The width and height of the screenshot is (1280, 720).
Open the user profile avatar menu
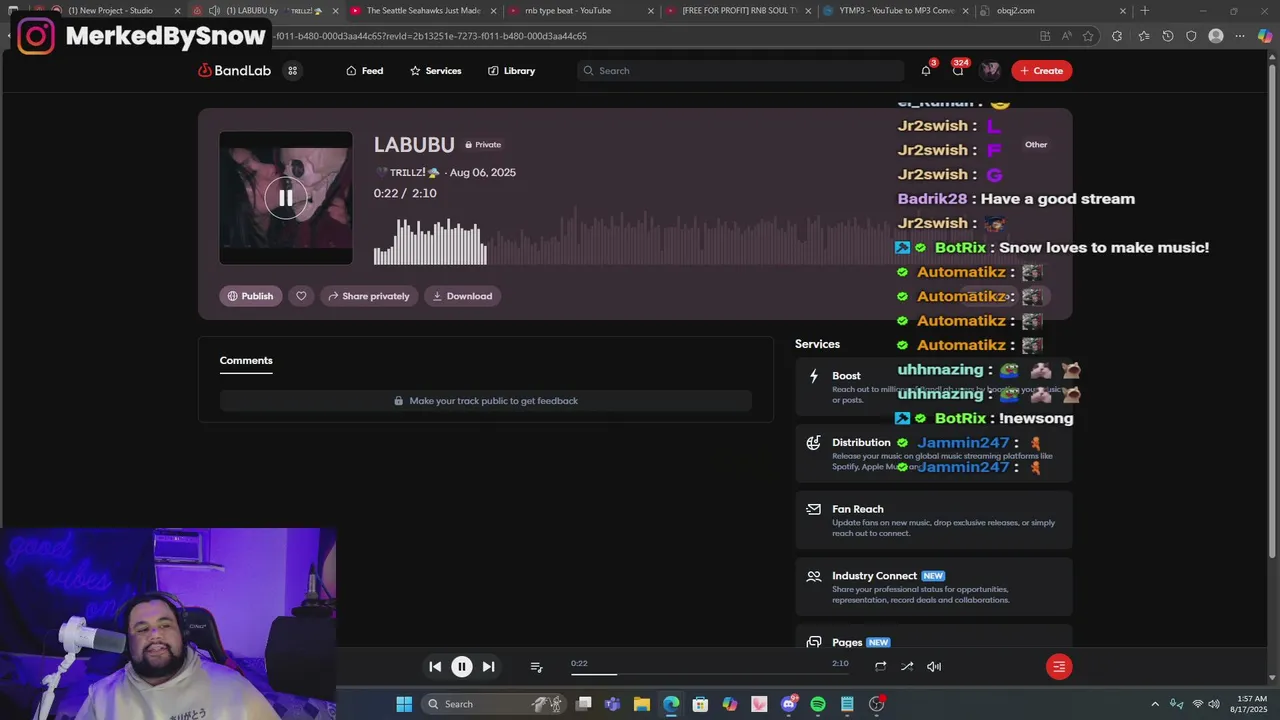click(990, 71)
